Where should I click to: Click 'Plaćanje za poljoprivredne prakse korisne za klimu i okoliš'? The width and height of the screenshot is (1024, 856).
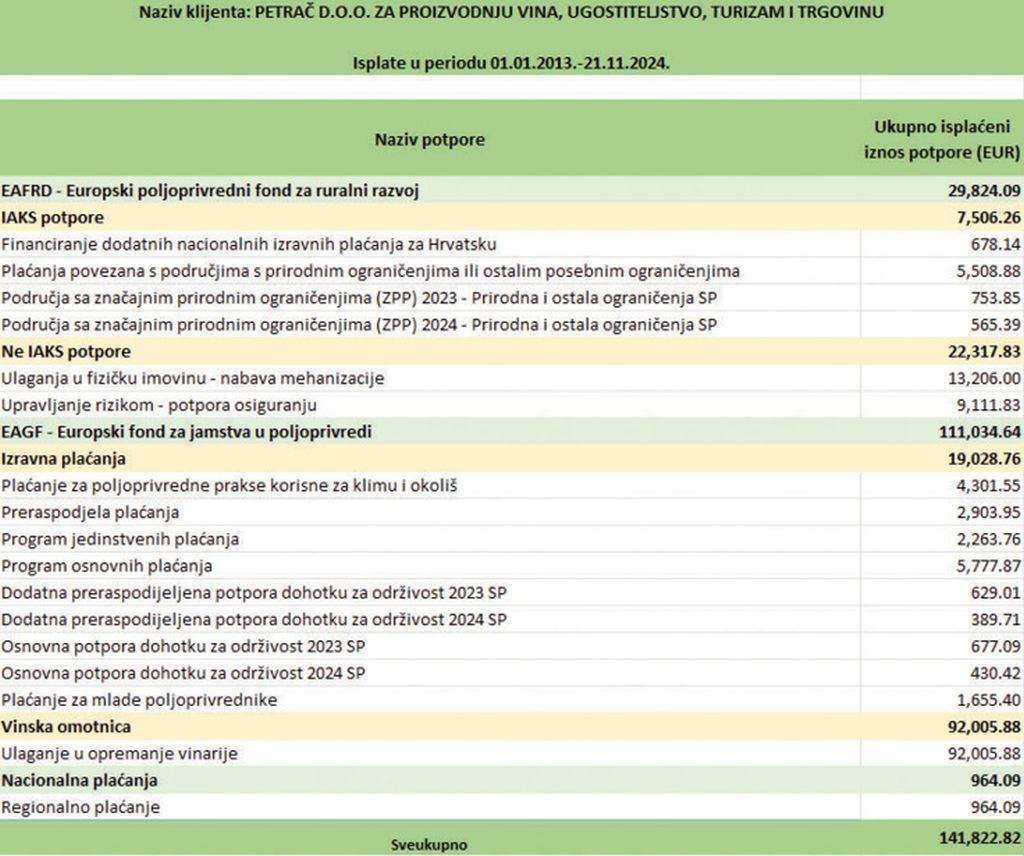coord(229,485)
